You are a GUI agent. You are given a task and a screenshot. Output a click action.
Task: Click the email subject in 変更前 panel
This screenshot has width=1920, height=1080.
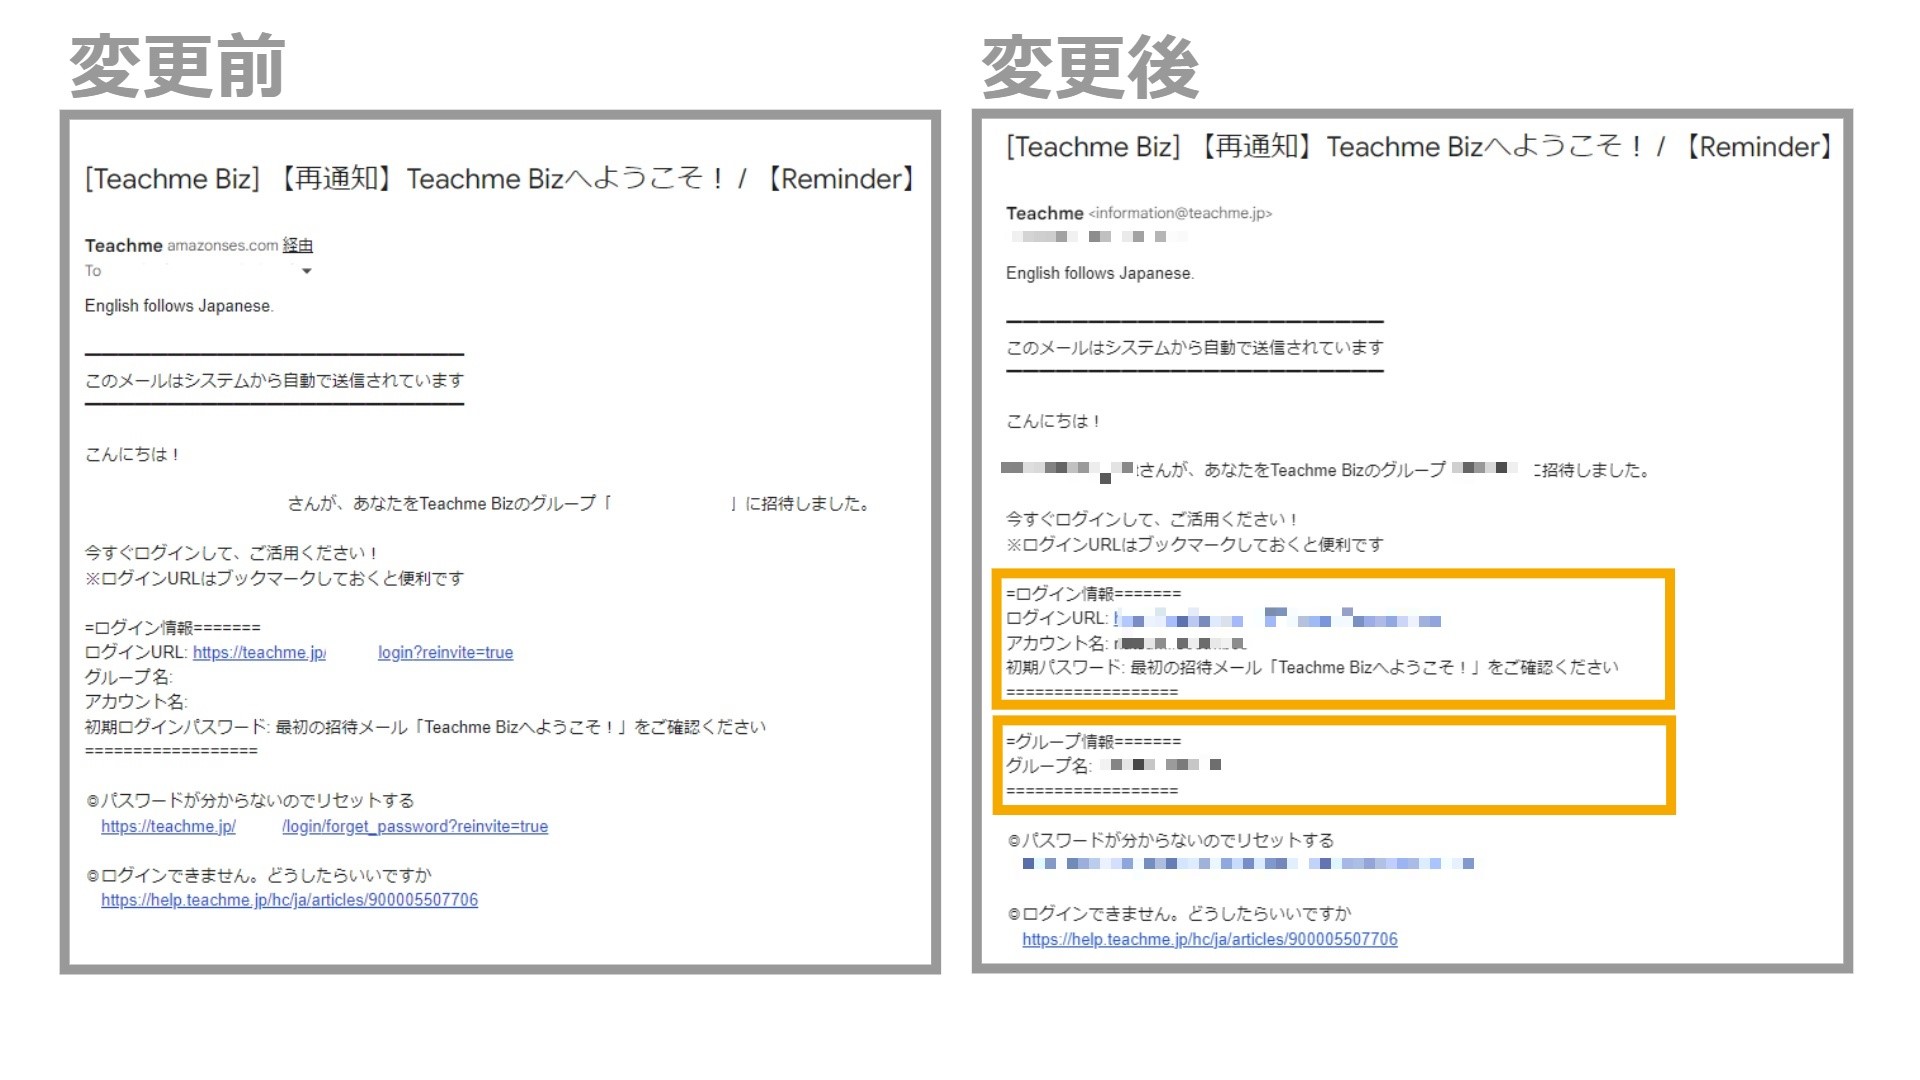[x=500, y=179]
